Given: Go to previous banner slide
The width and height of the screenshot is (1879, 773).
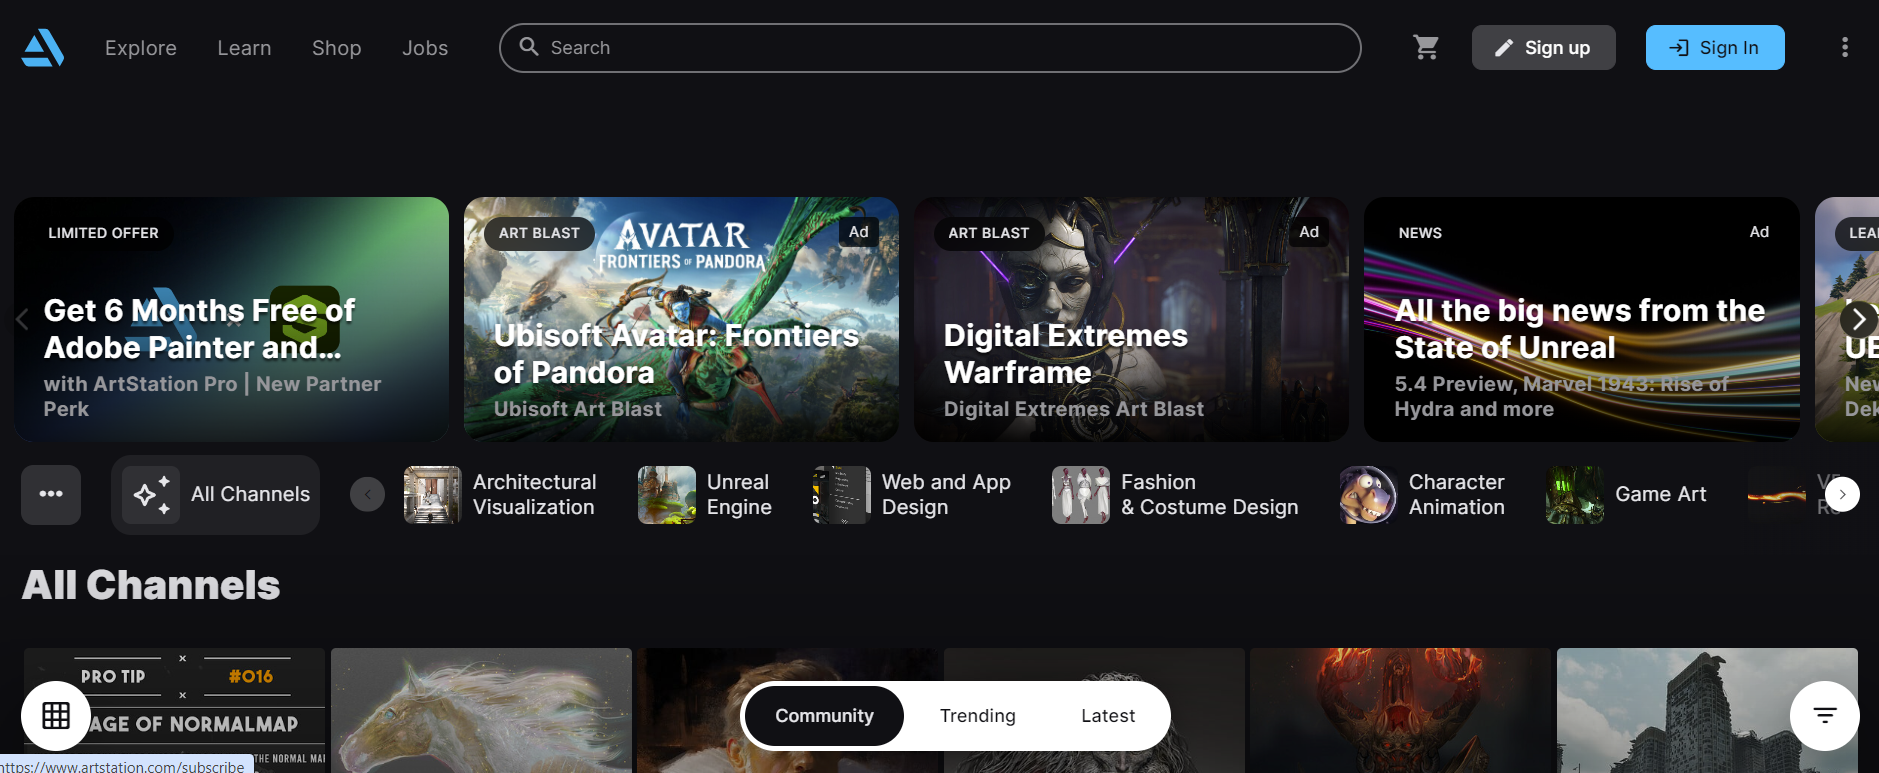Looking at the screenshot, I should click(x=22, y=320).
